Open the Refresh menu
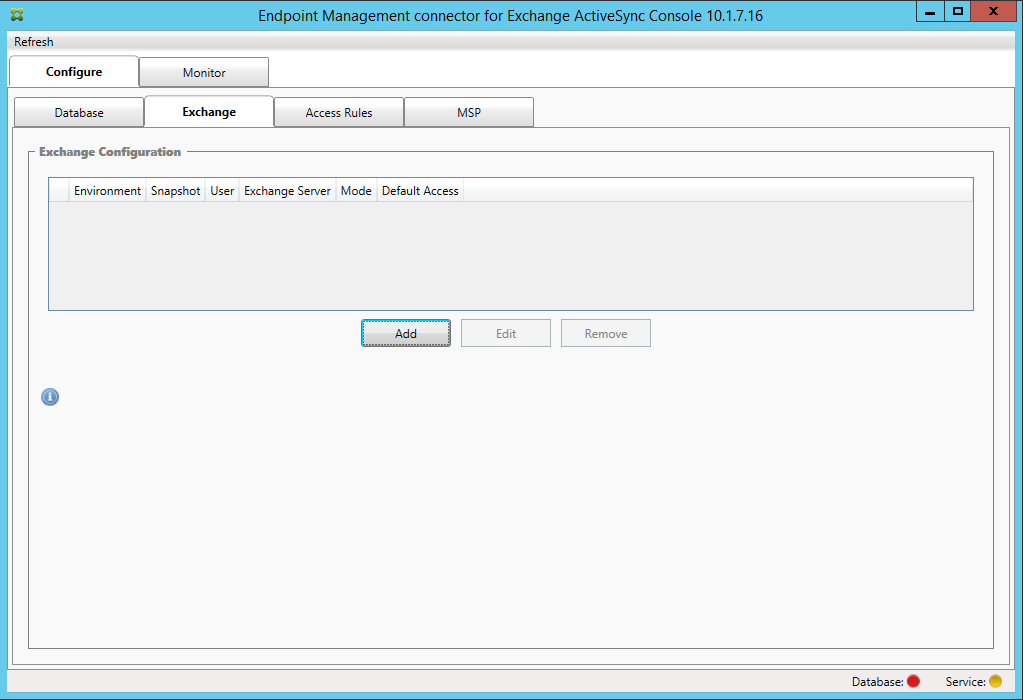Screen dimensions: 1023x700 pyautogui.click(x=34, y=42)
